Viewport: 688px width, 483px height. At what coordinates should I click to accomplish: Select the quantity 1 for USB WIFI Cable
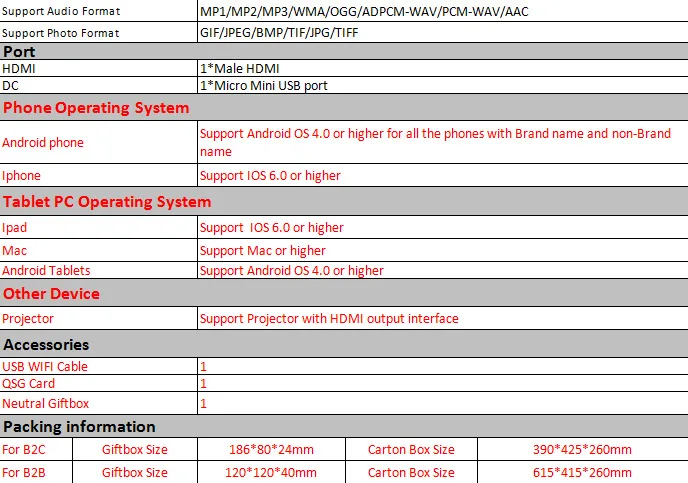click(203, 366)
